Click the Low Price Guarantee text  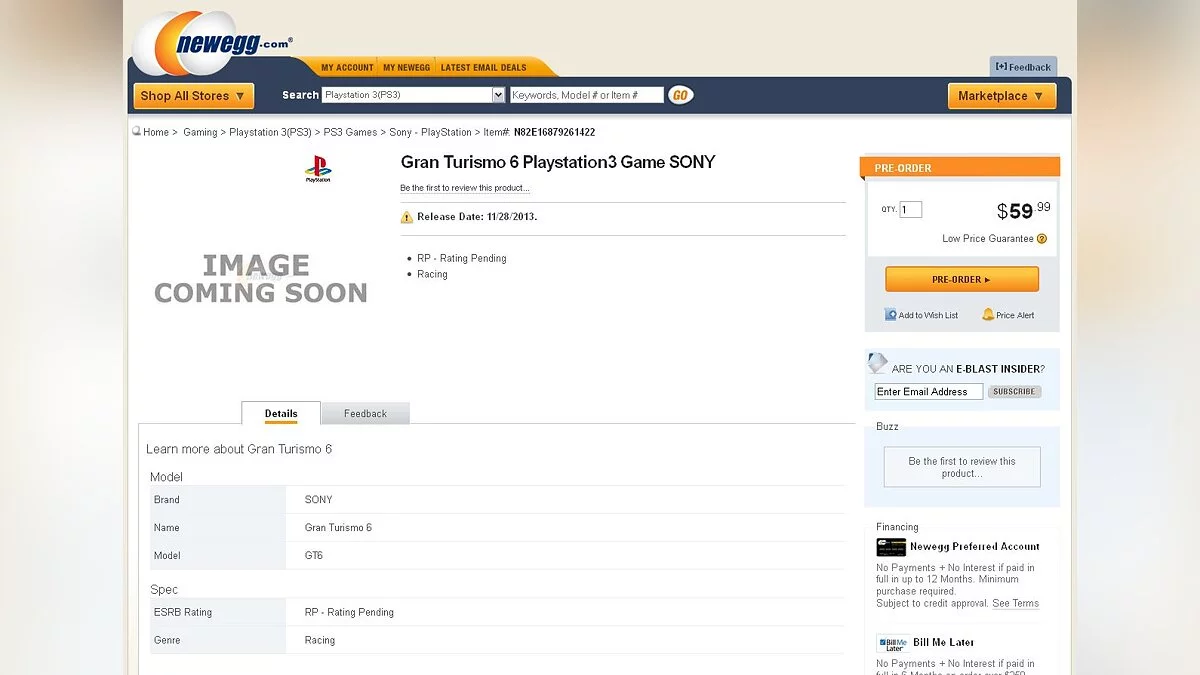[988, 239]
